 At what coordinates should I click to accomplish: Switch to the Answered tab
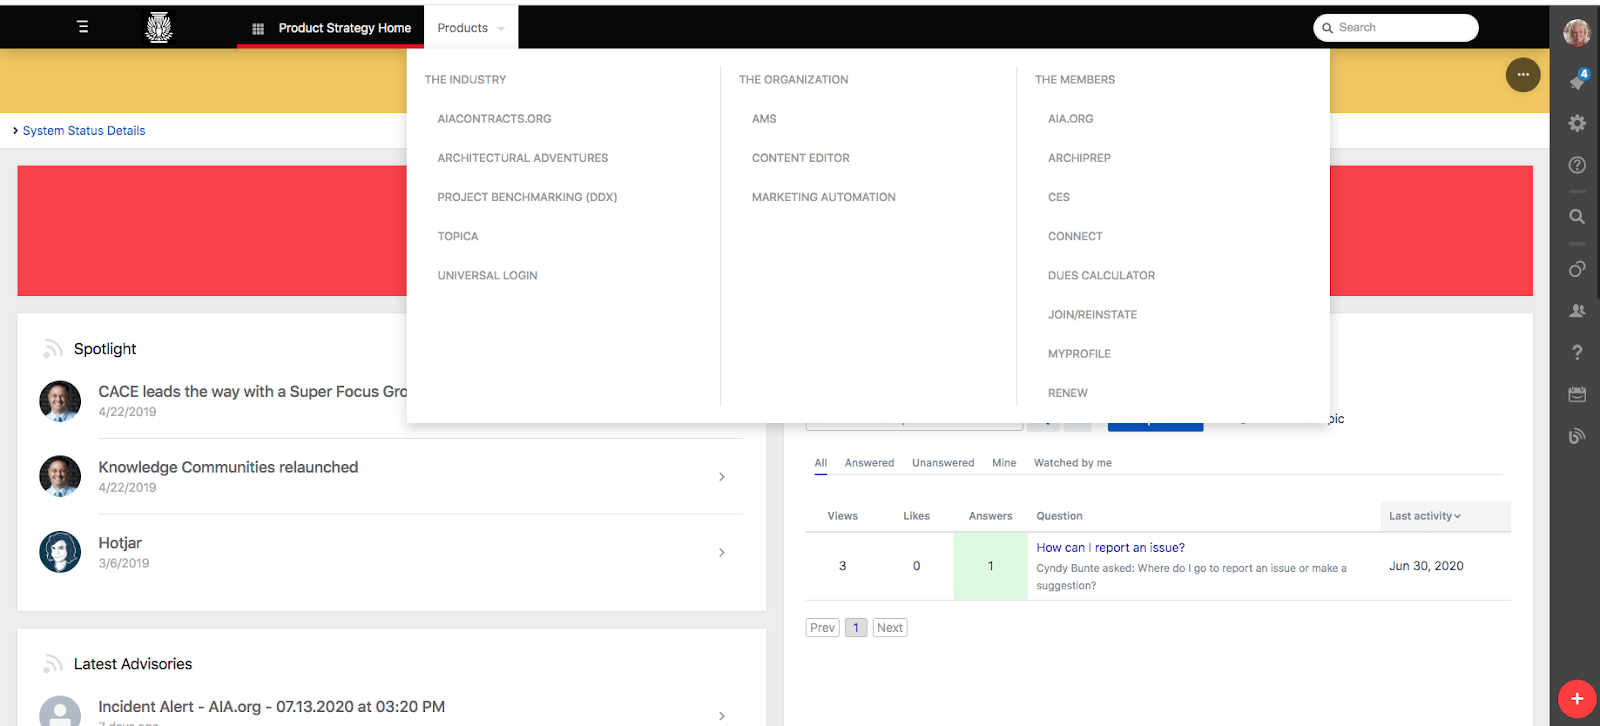pyautogui.click(x=869, y=463)
